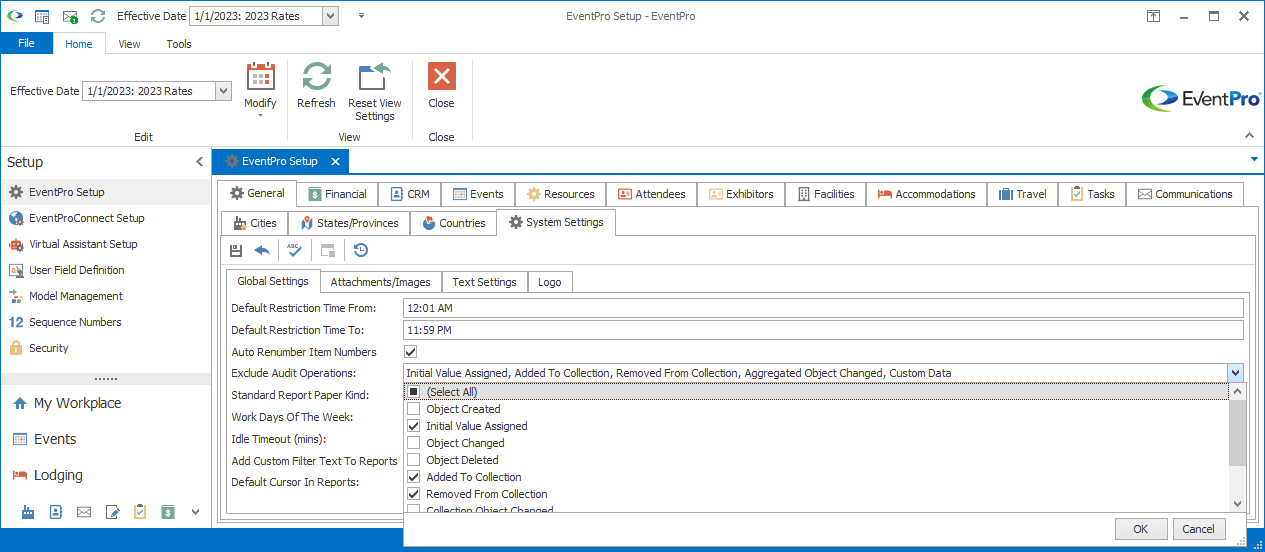Uncheck Removed From Collection option
The height and width of the screenshot is (552, 1265).
tap(413, 494)
